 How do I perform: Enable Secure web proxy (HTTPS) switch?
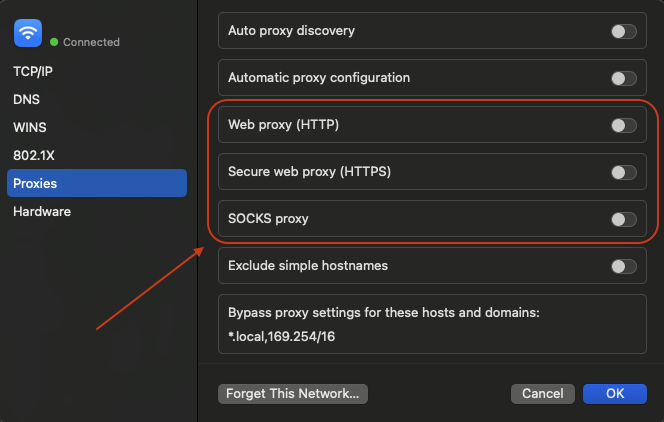tap(623, 172)
